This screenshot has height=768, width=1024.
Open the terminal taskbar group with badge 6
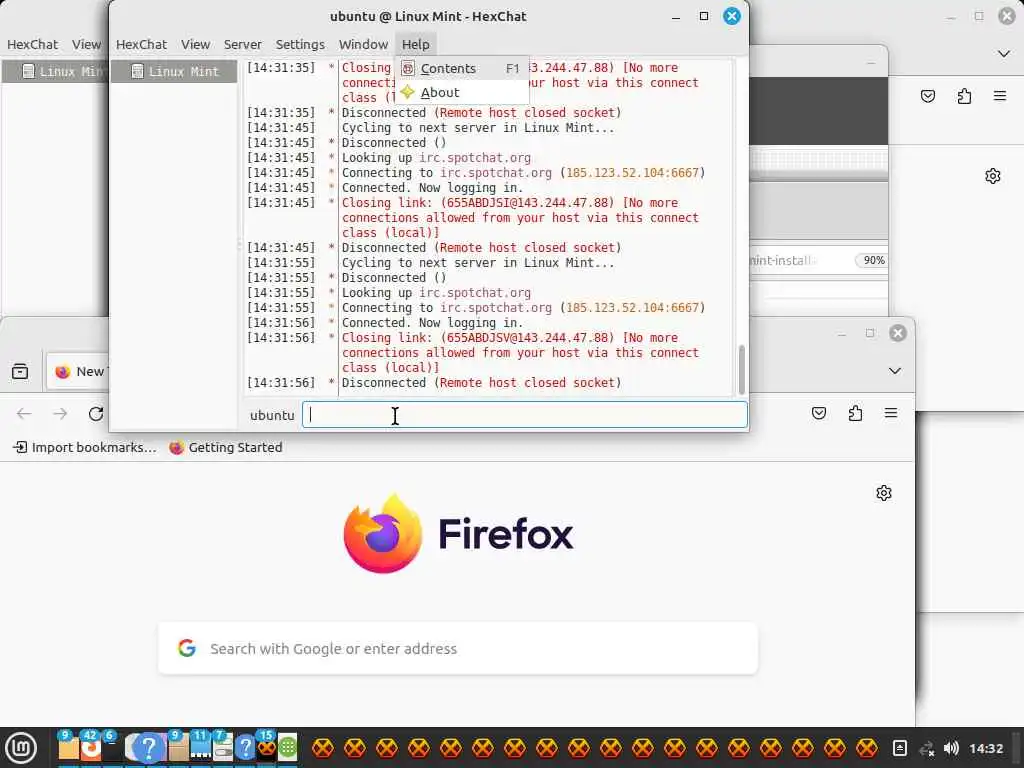point(112,748)
